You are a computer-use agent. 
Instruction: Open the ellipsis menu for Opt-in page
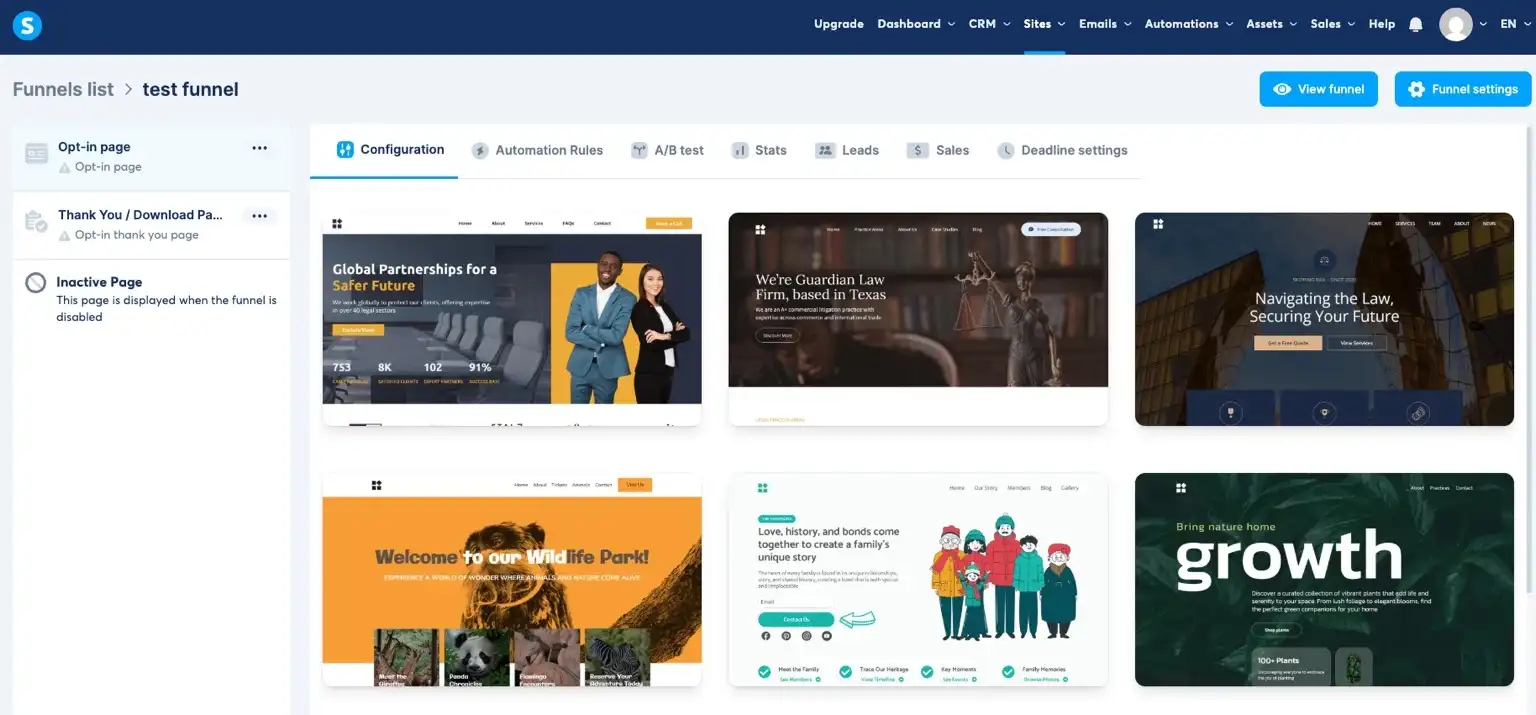click(259, 147)
